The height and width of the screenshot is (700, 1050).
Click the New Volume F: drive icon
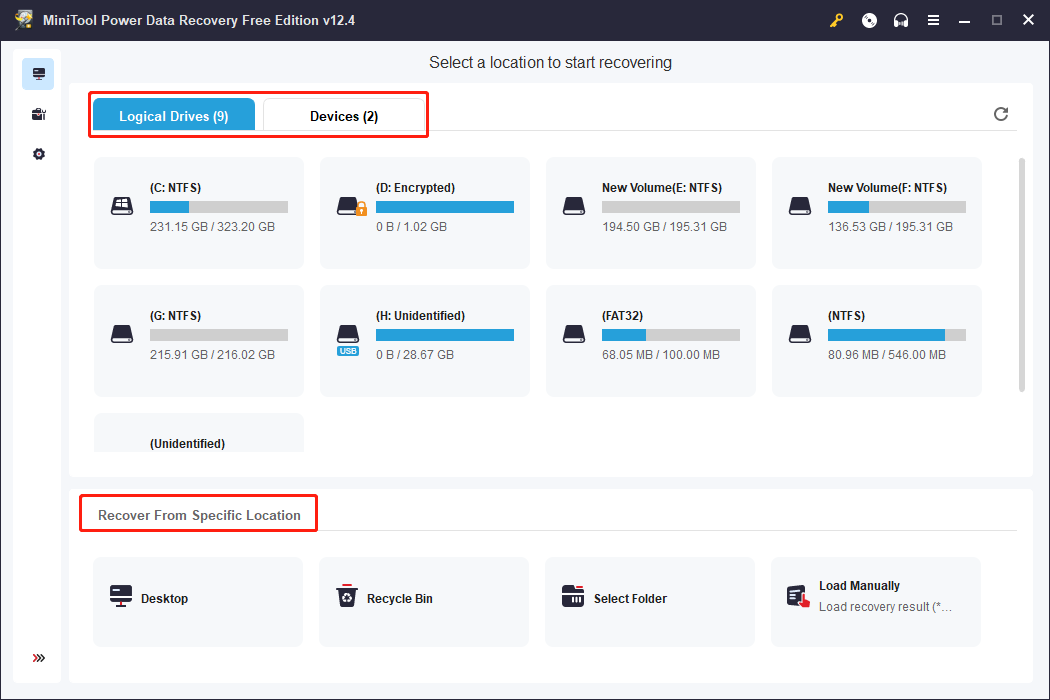tap(800, 206)
